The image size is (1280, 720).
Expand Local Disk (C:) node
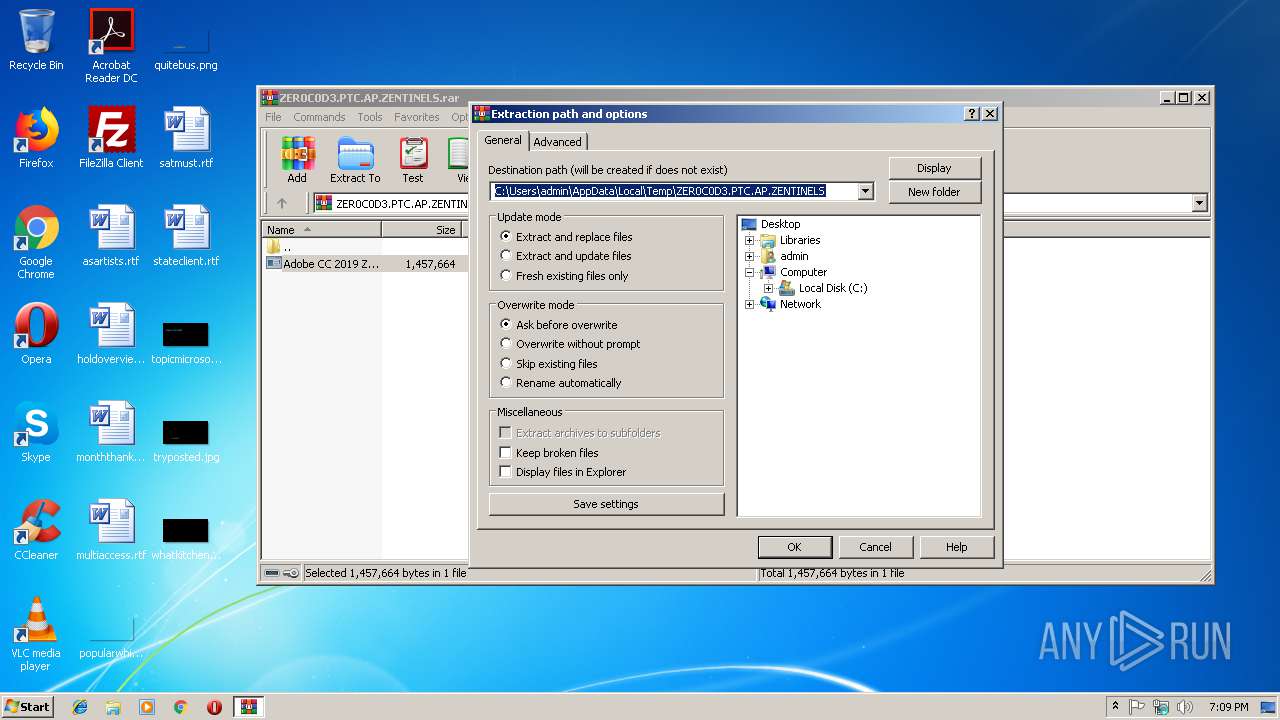[768, 288]
